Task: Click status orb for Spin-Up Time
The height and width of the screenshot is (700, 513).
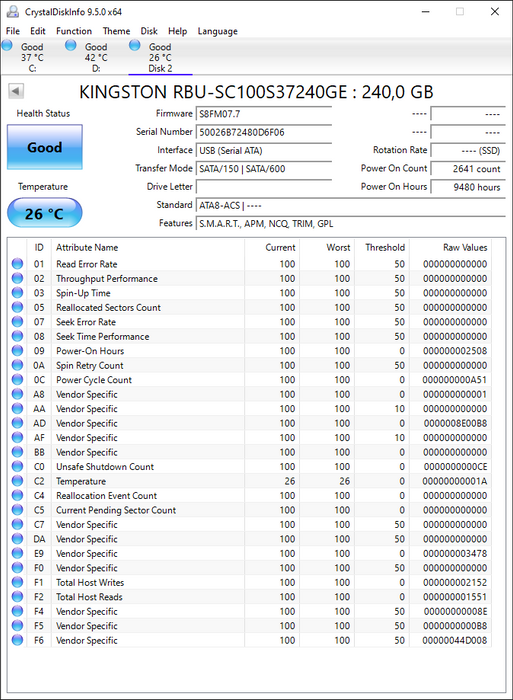Action: point(17,293)
